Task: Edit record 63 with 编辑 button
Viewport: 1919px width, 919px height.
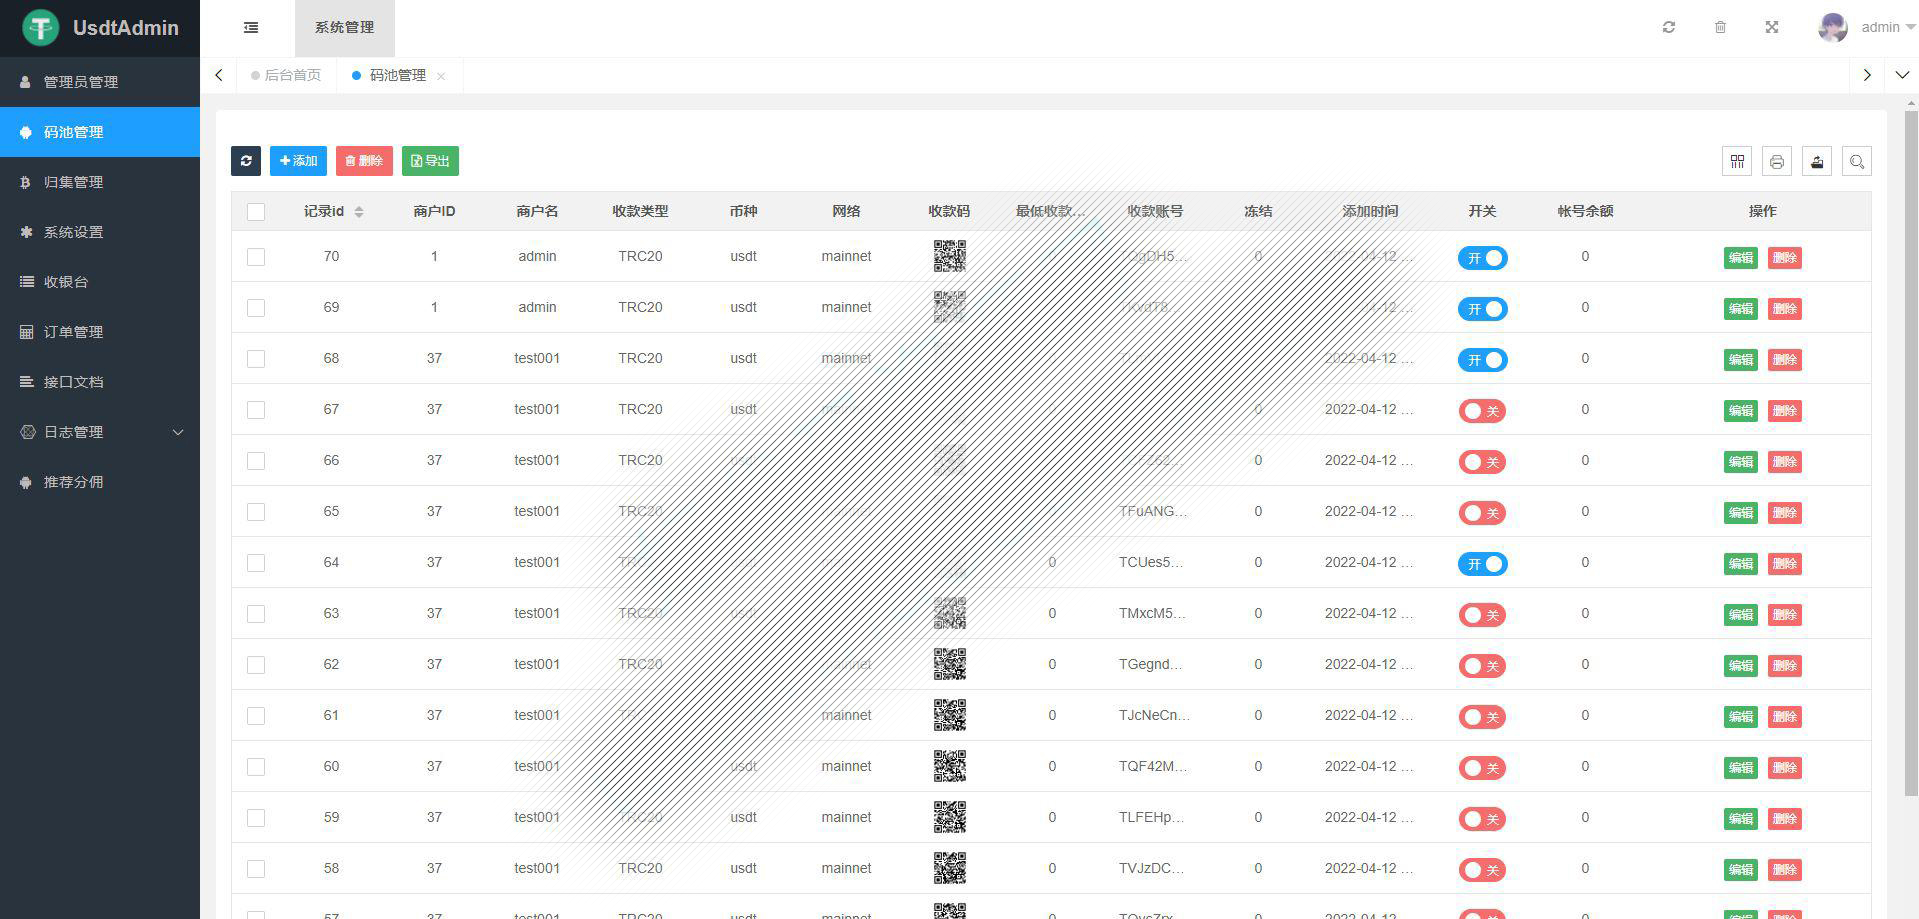Action: [1741, 615]
